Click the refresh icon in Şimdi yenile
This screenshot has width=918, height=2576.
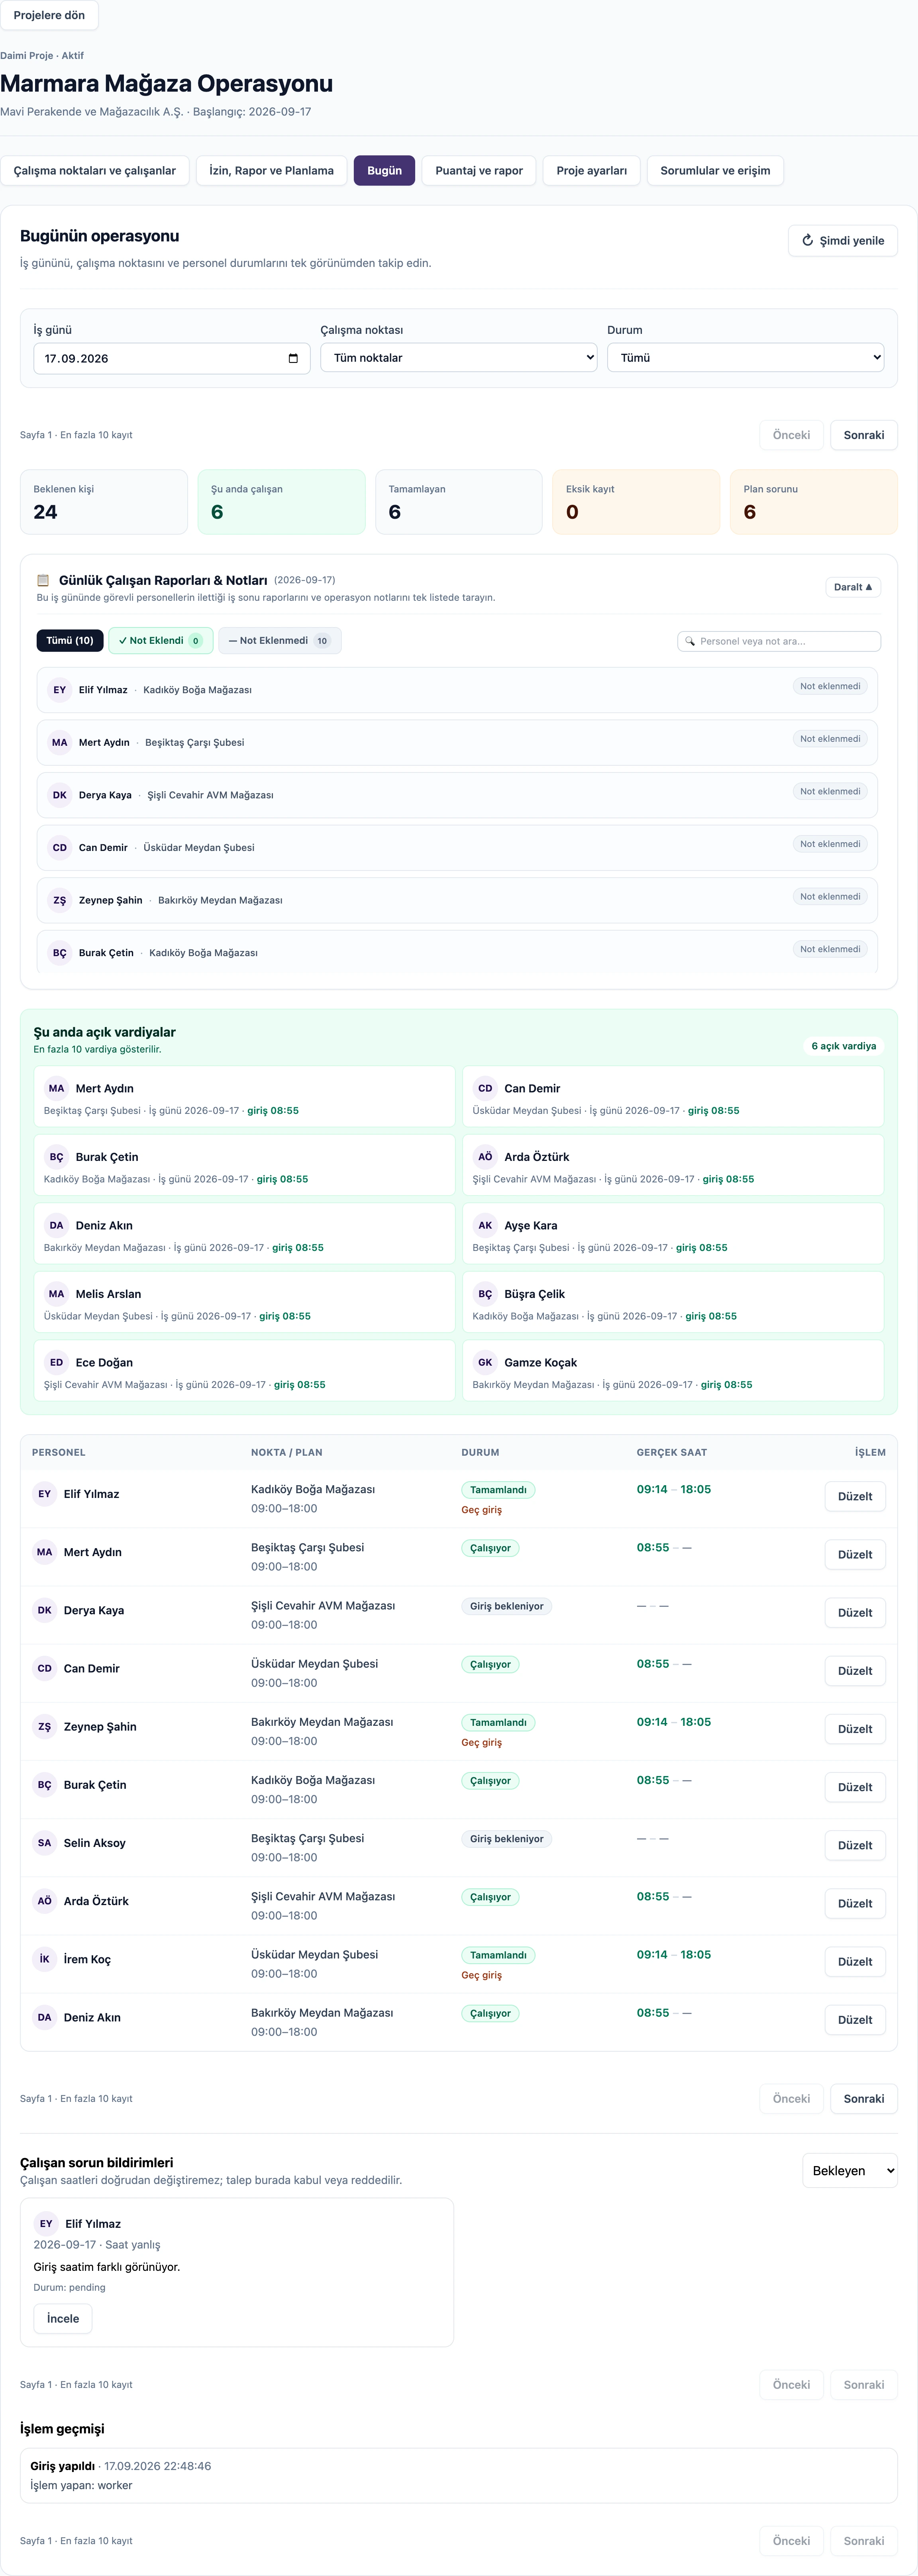pos(807,240)
